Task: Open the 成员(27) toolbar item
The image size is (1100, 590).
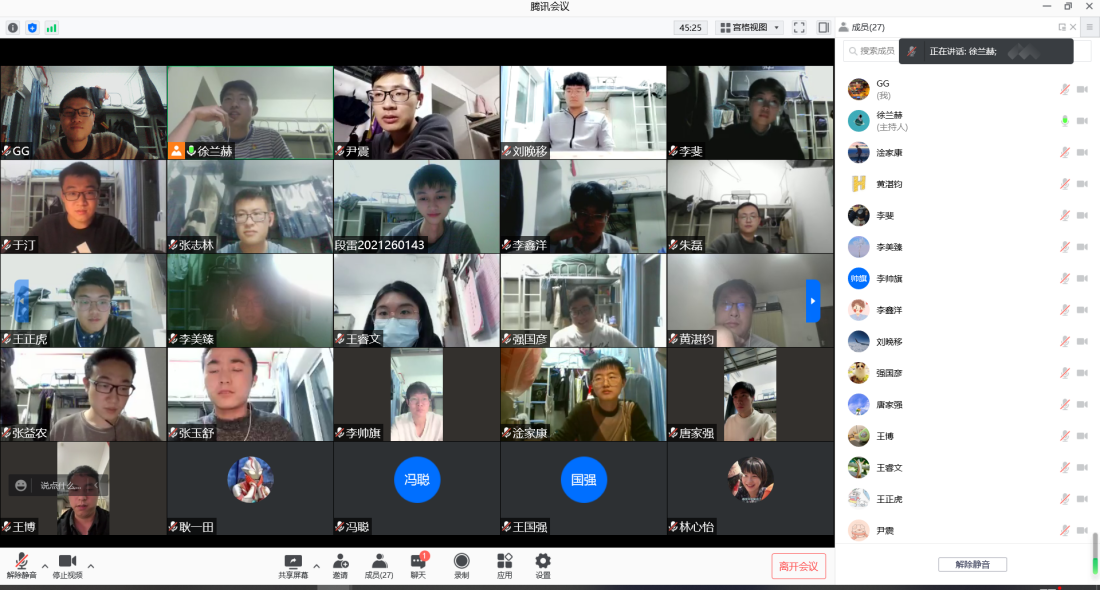Action: 379,566
